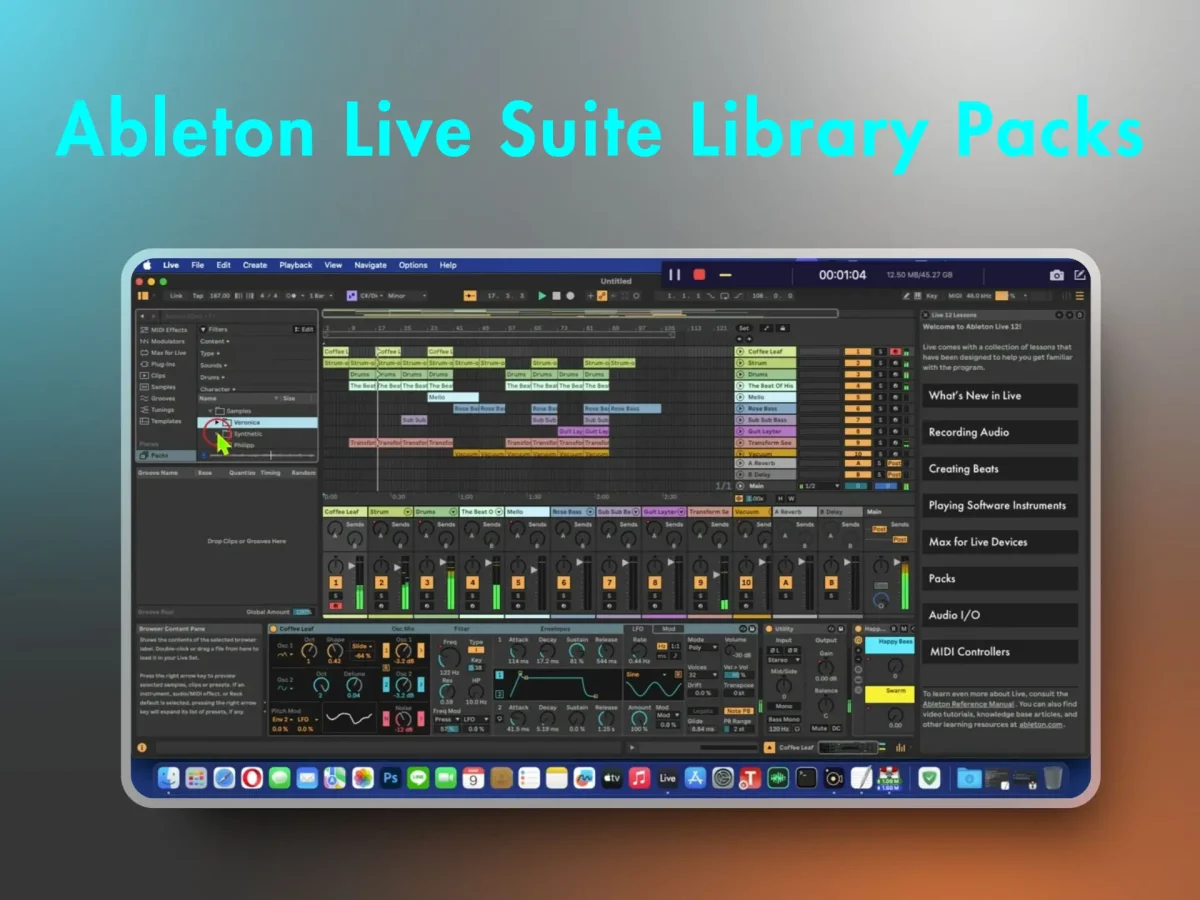Select Modulators in the browser sidebar
This screenshot has height=900, width=1200.
[x=163, y=341]
